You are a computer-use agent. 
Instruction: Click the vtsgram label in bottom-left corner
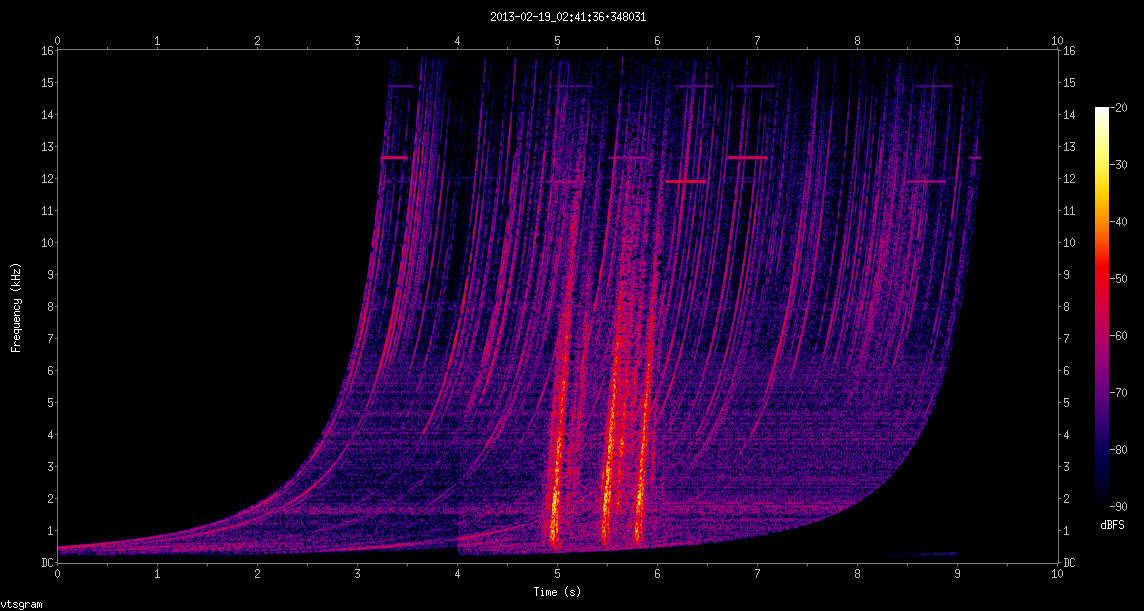(x=21, y=604)
